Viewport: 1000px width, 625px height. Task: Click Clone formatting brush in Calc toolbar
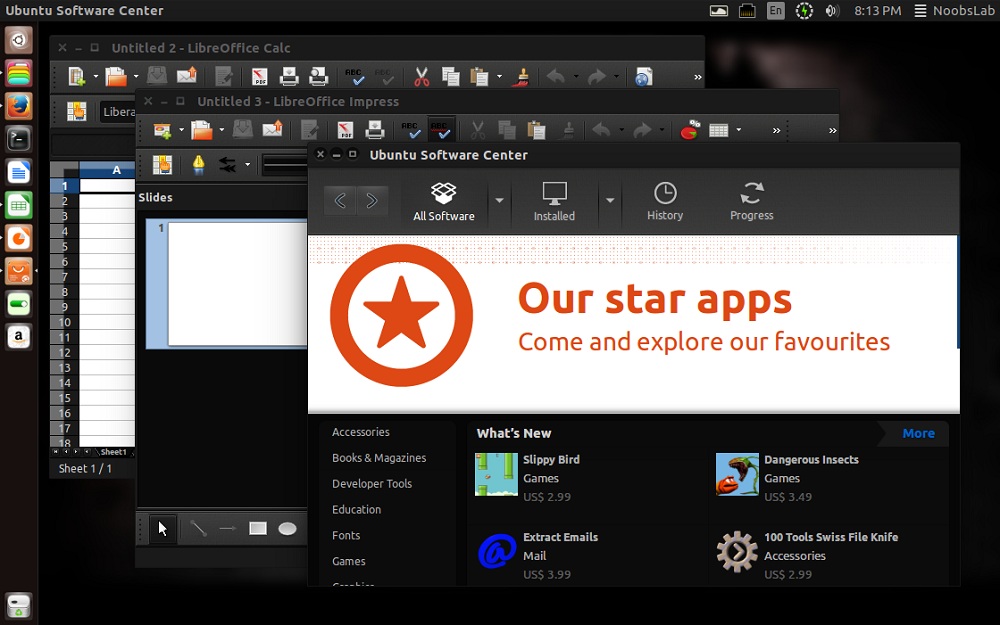(x=520, y=77)
